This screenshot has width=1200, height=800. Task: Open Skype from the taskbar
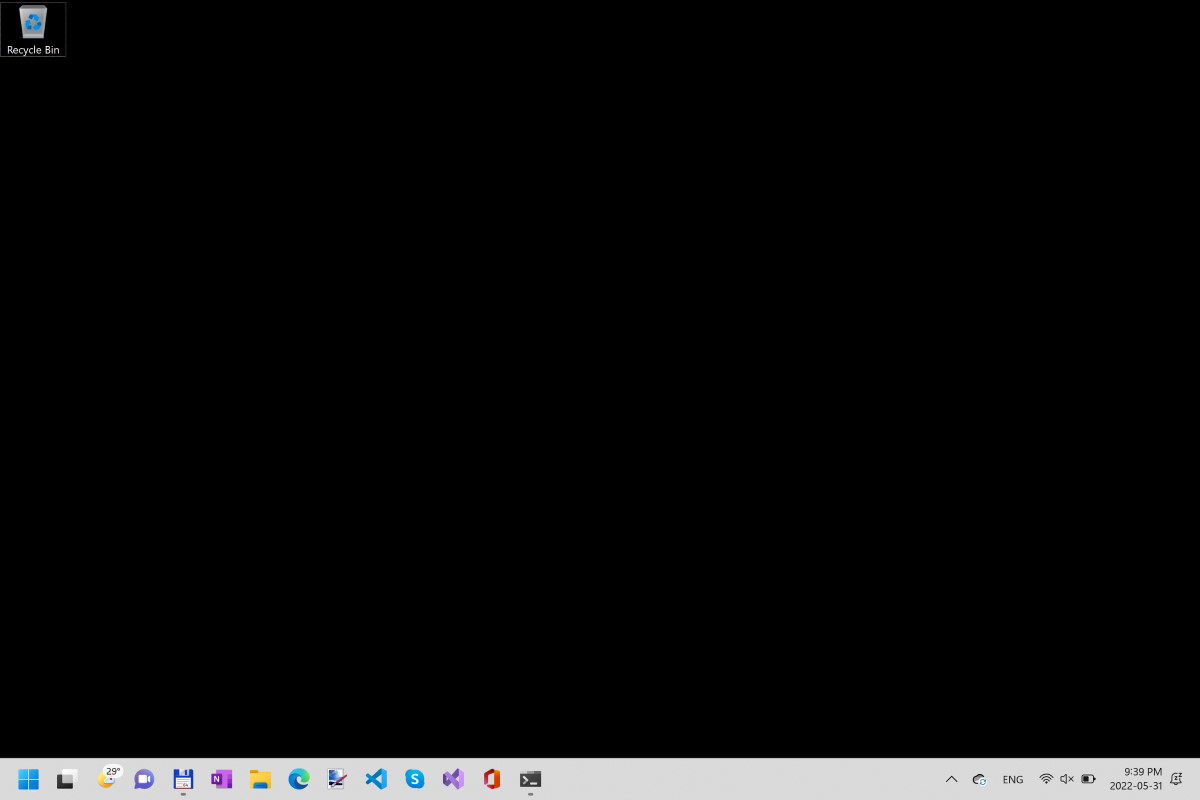(414, 779)
